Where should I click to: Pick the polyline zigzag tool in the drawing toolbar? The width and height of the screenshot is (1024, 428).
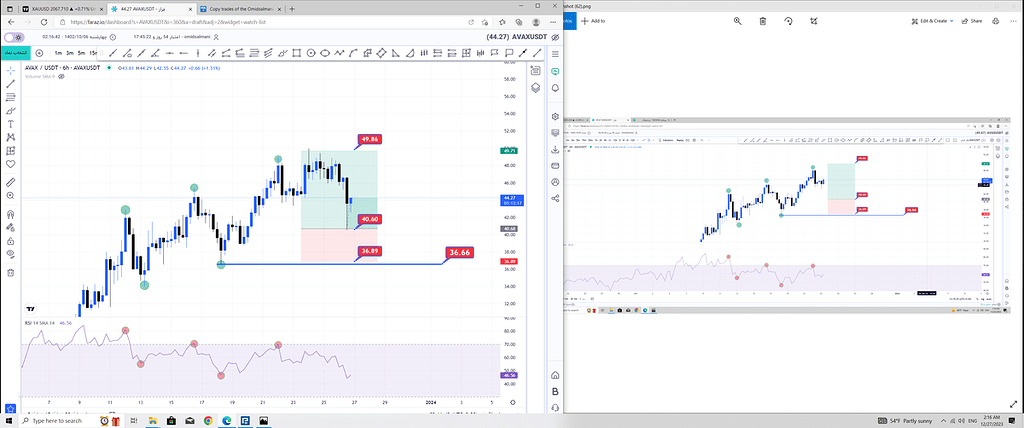coord(339,54)
